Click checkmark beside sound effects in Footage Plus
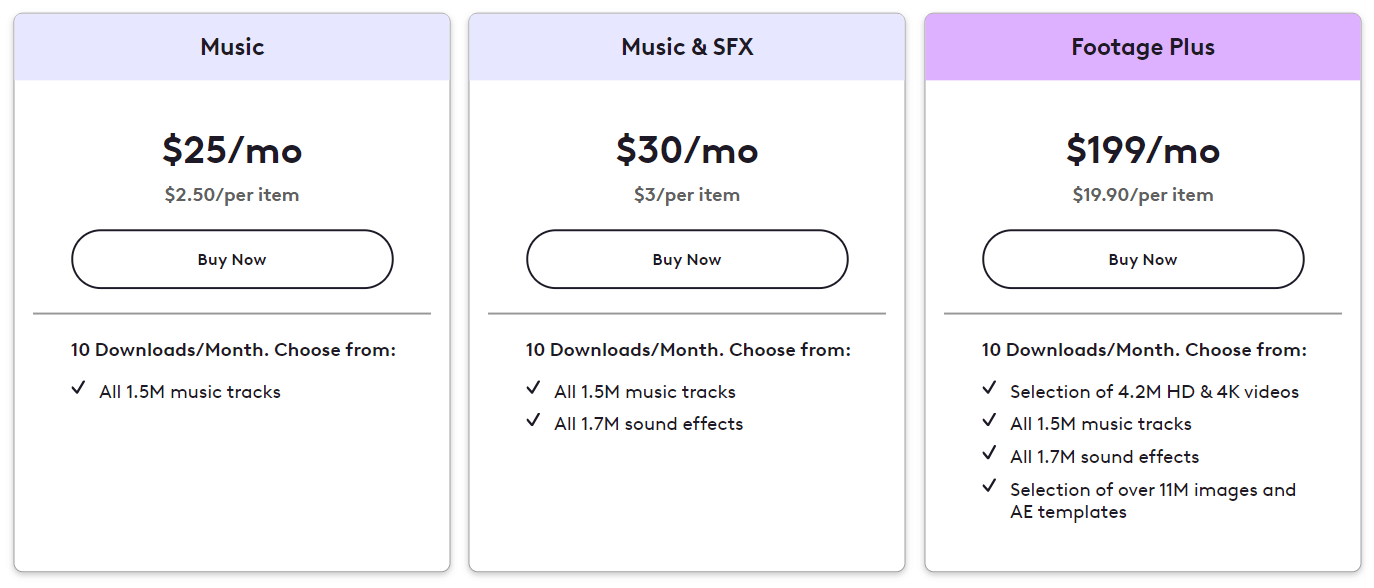This screenshot has width=1374, height=588. pos(989,453)
